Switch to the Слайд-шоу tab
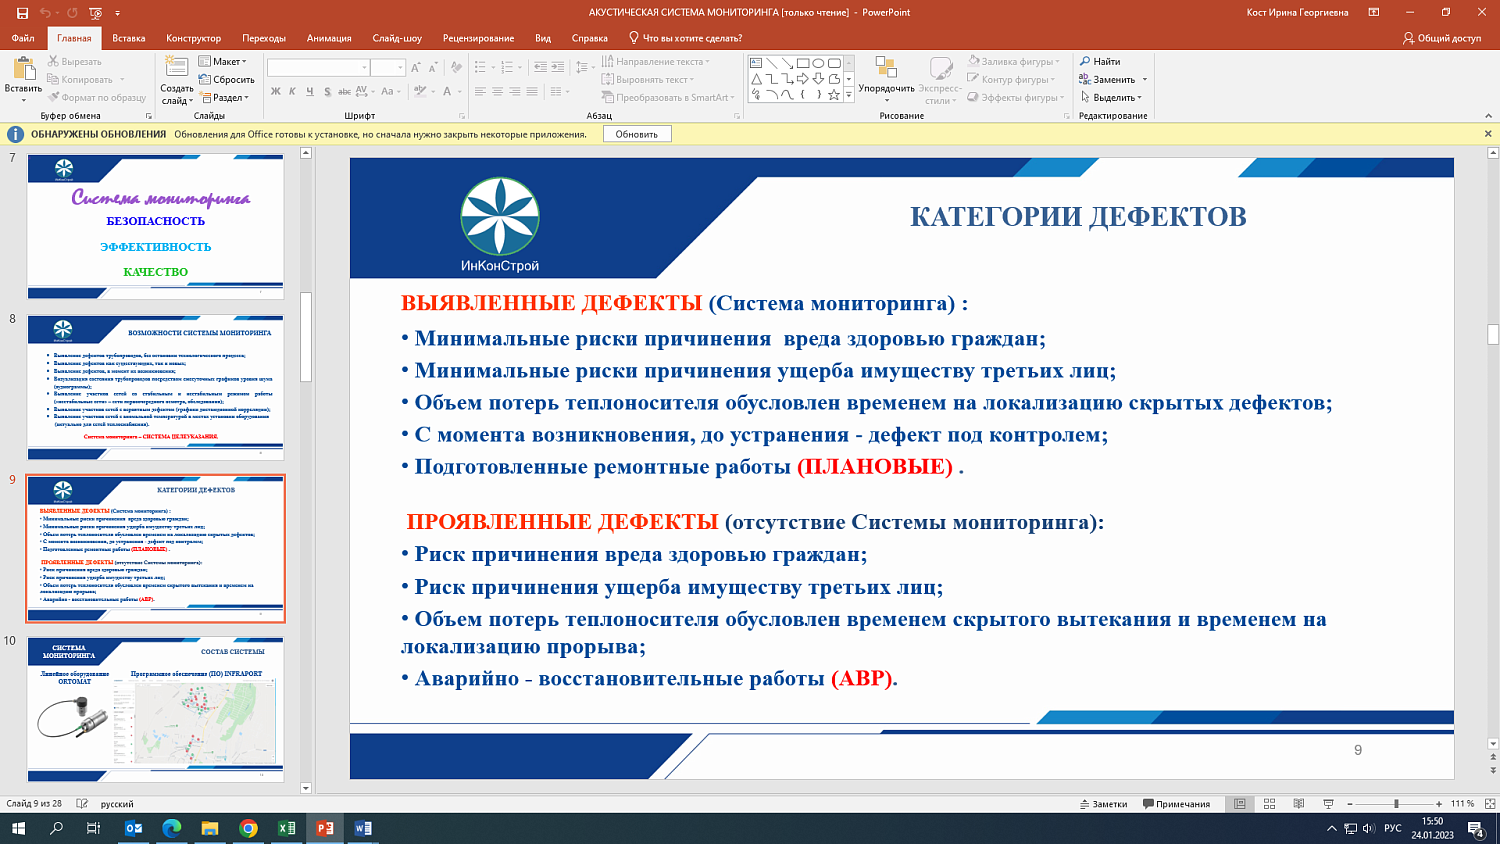This screenshot has height=844, width=1500. coord(397,38)
